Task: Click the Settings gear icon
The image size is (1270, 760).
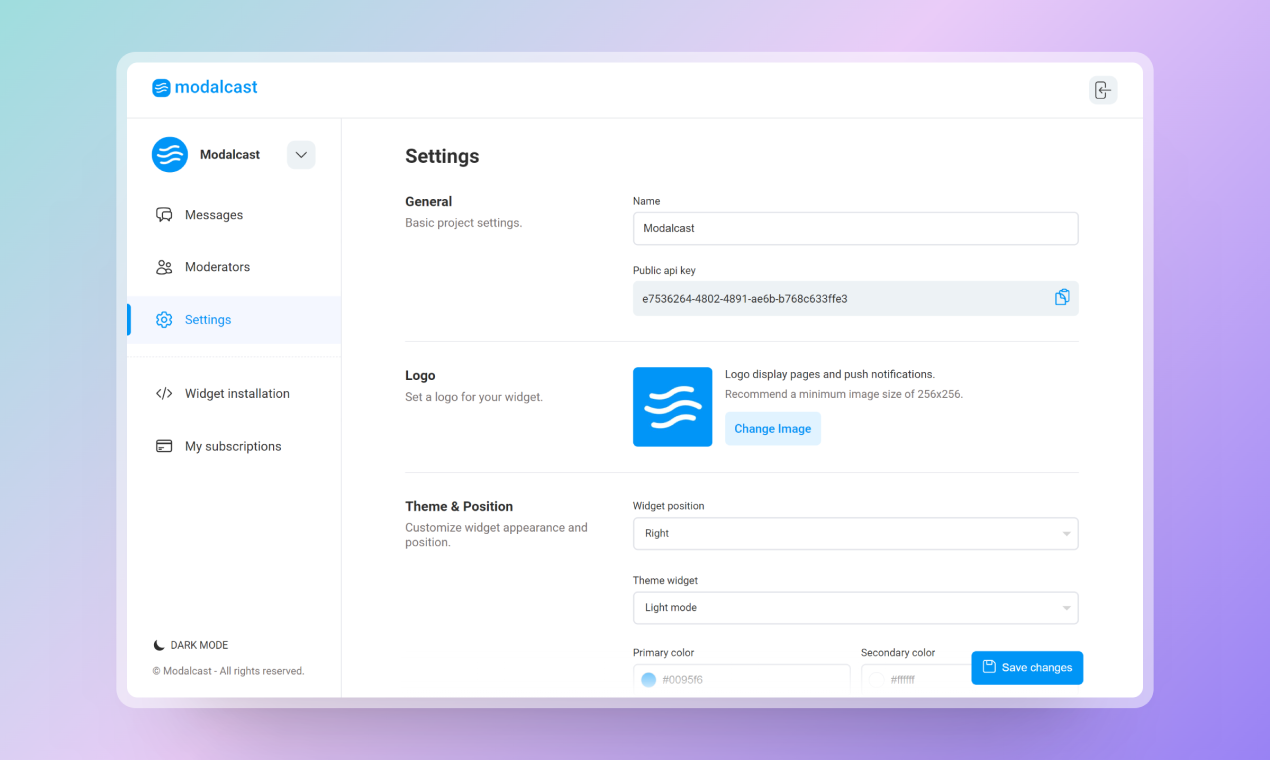Action: pos(164,320)
